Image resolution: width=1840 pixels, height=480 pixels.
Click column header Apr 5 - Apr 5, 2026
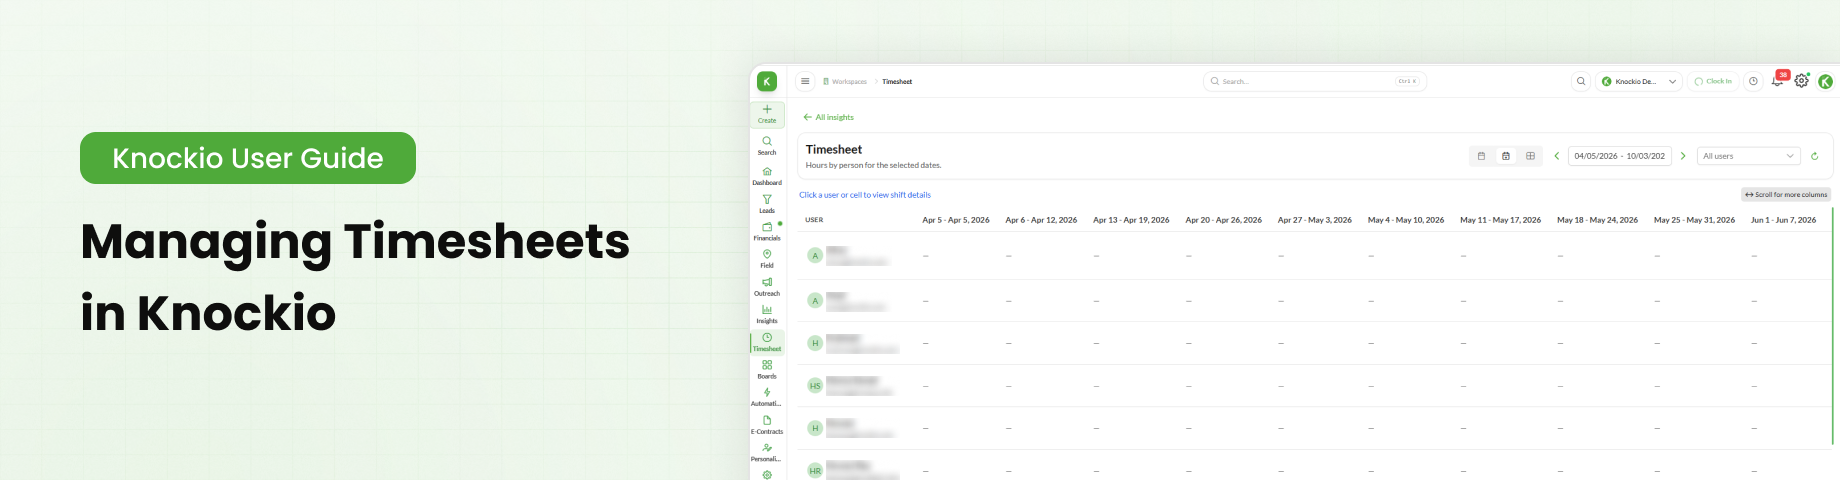click(955, 220)
